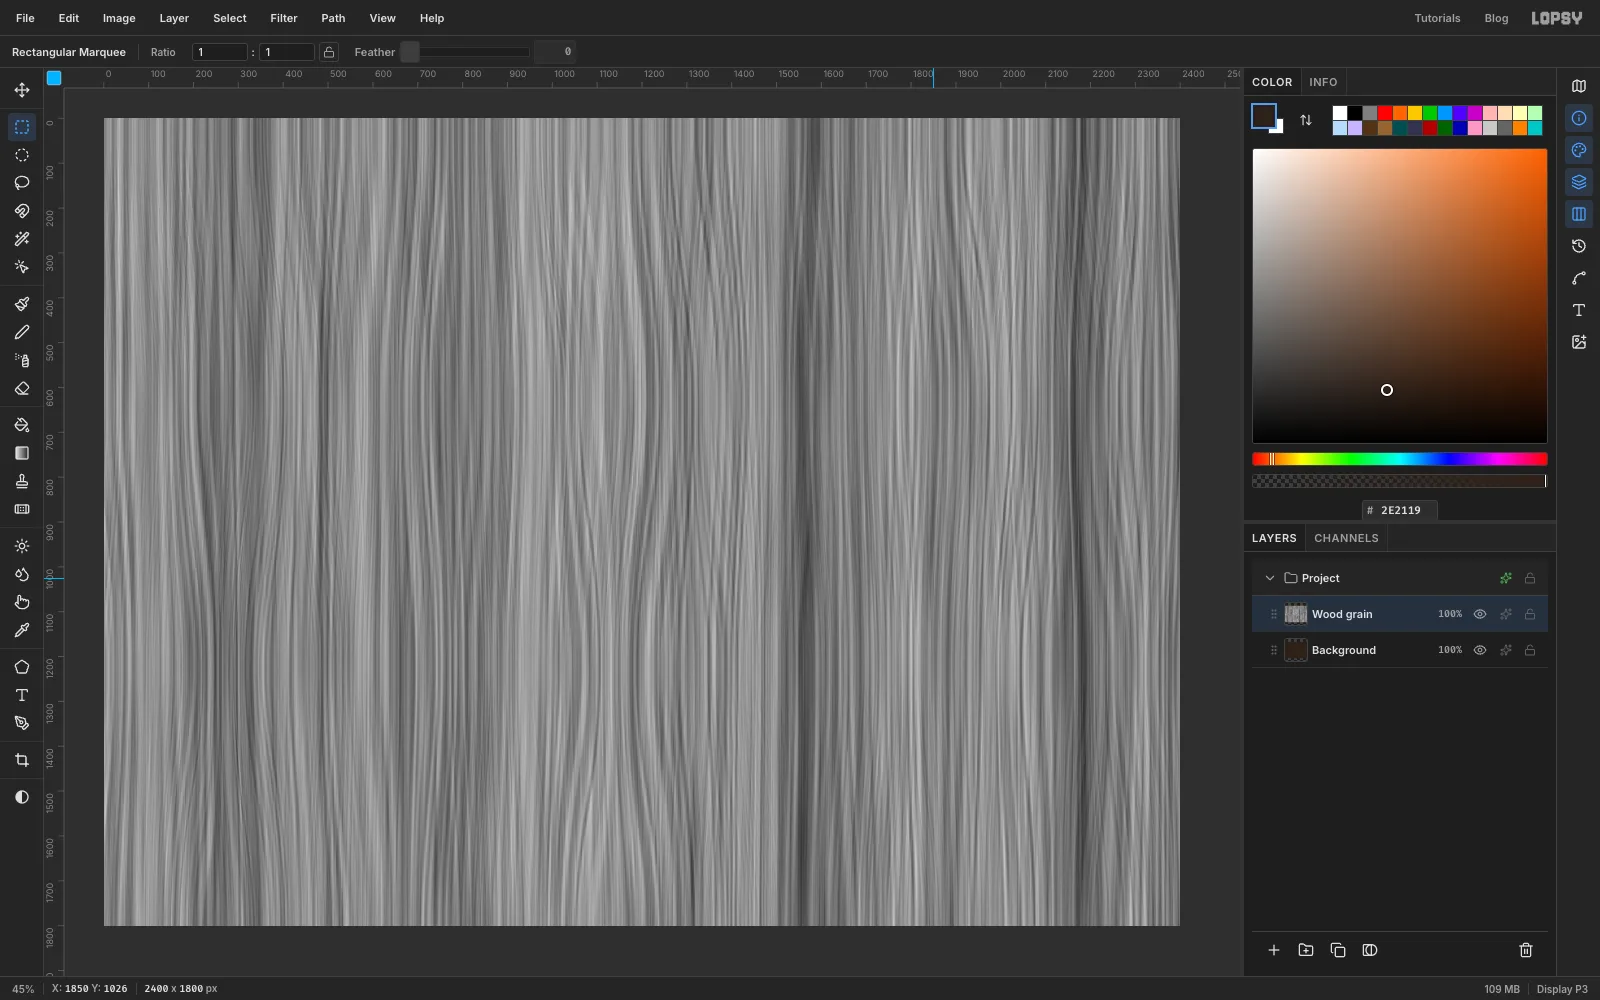Open the History panel icon
The height and width of the screenshot is (1000, 1600).
1579,246
